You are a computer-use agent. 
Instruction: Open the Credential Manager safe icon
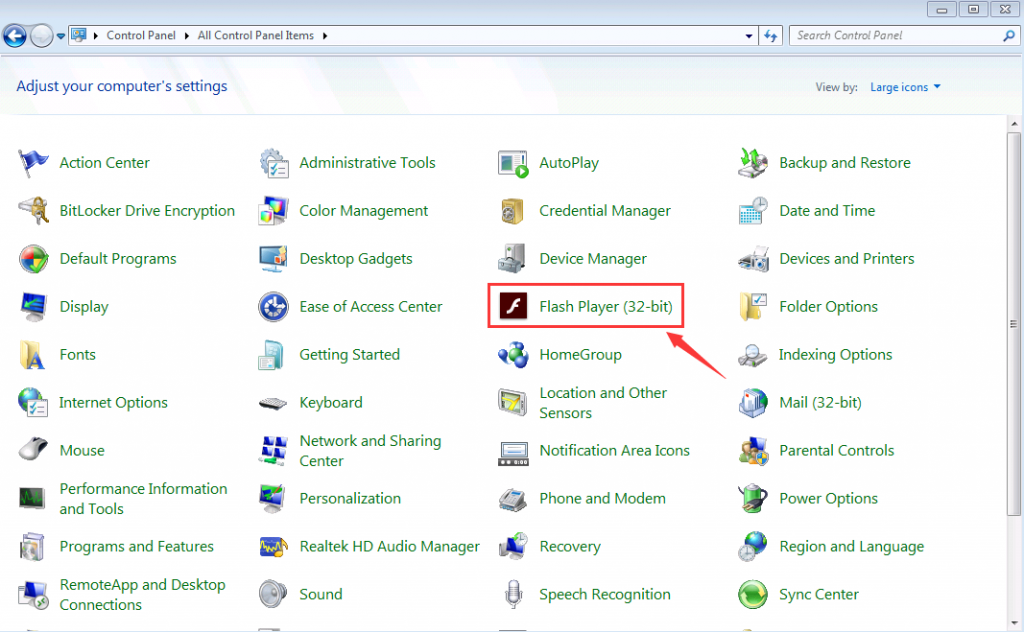tap(513, 211)
